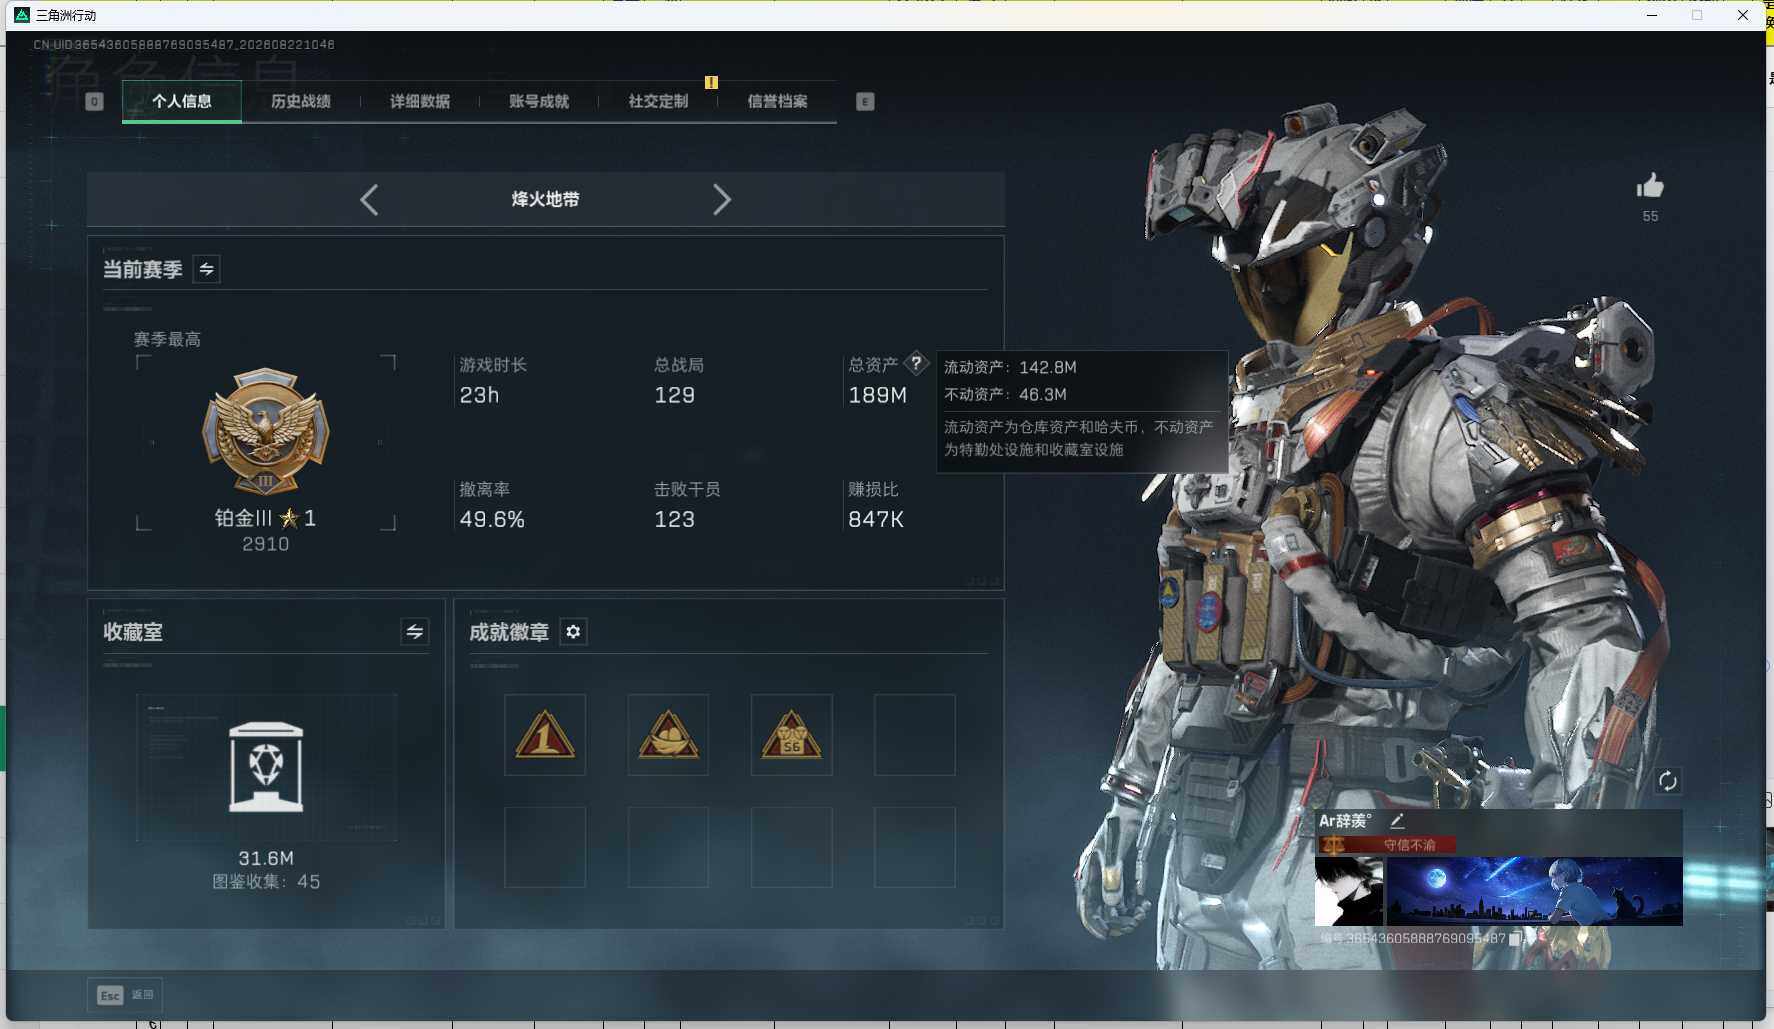The image size is (1774, 1029).
Task: Click the 总战局 value 129
Action: point(674,396)
